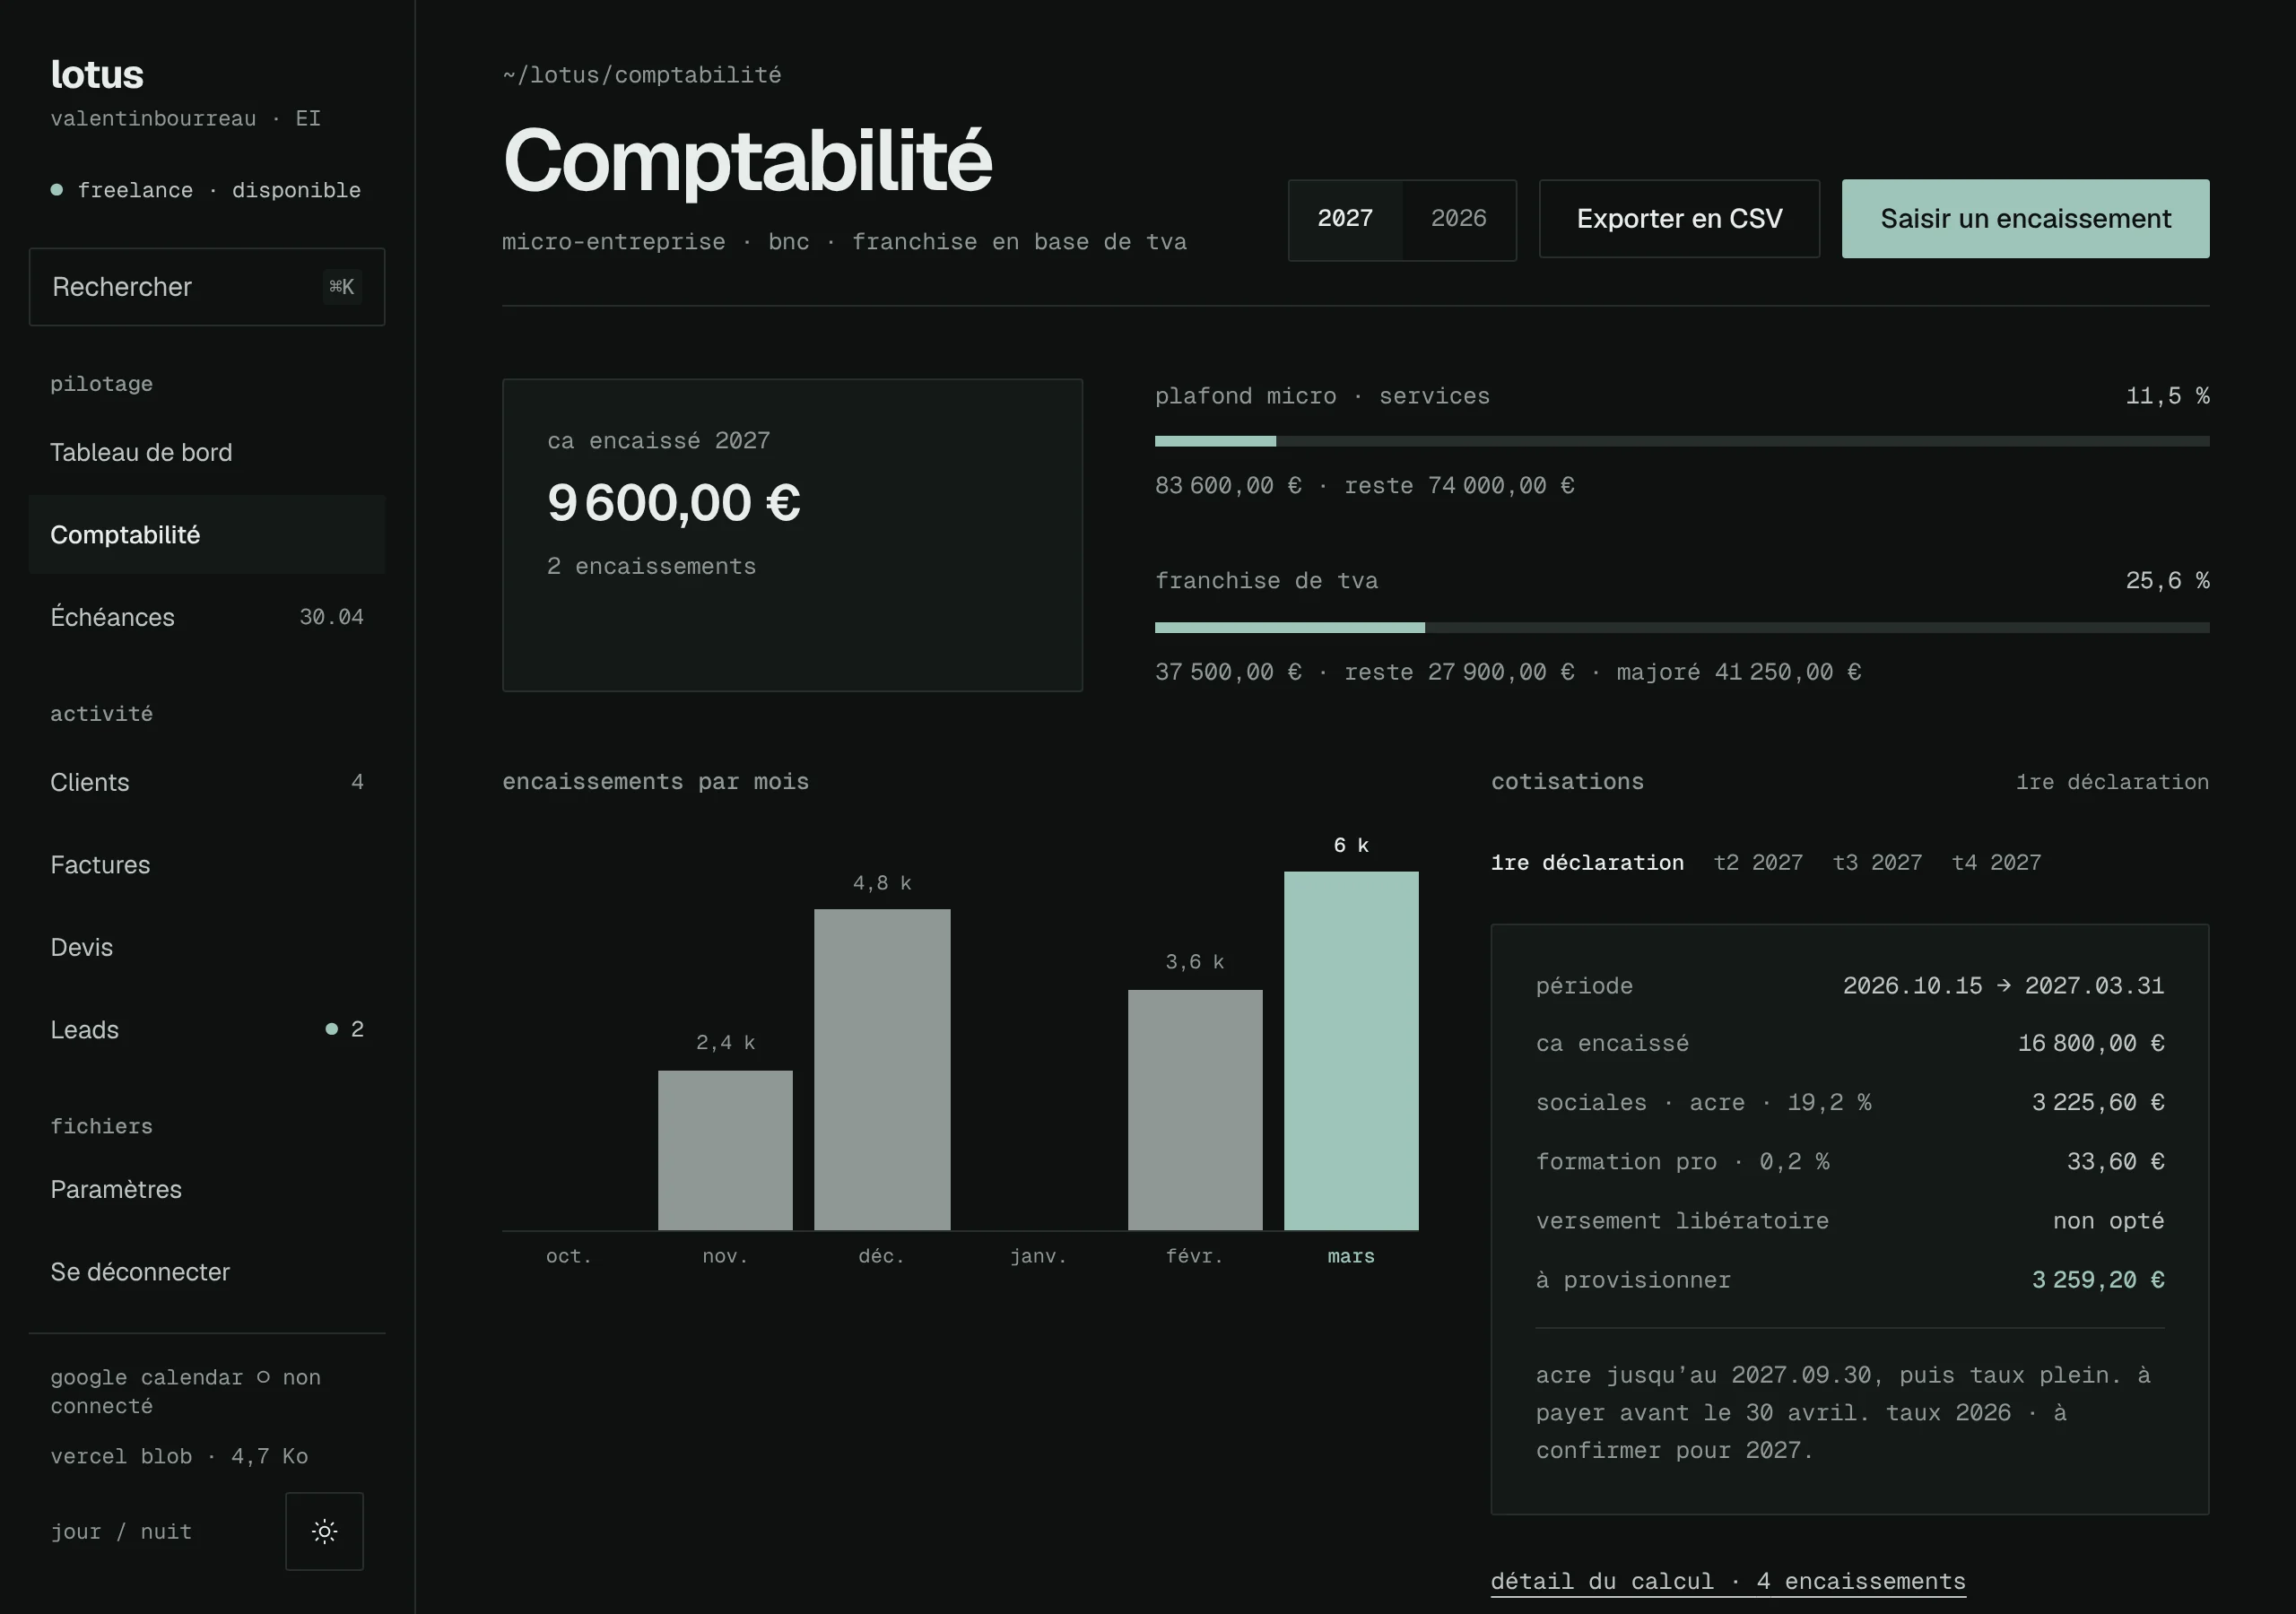The width and height of the screenshot is (2296, 1614).
Task: Select the 1re déclaration cotisations tab
Action: 1587,863
